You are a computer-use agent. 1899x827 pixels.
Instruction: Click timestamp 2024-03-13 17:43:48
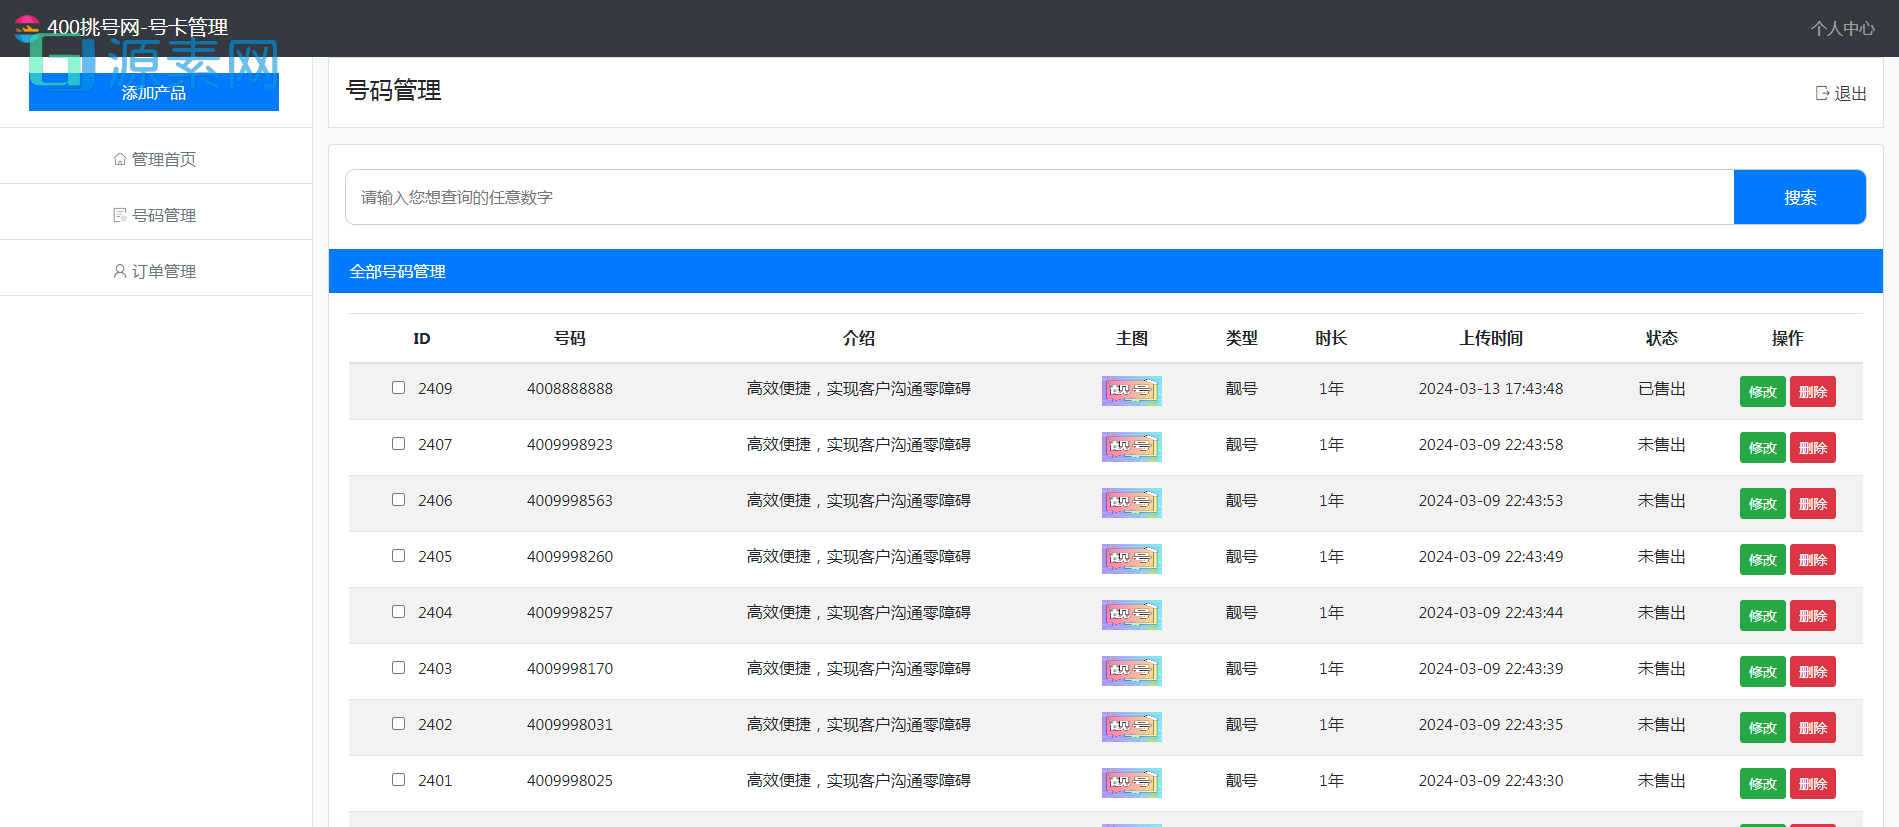coord(1491,388)
